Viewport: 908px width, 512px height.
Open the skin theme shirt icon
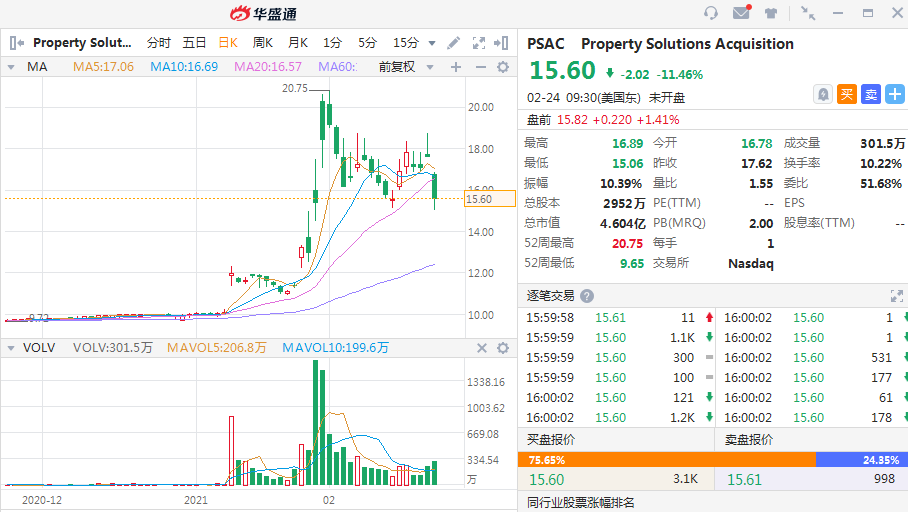[771, 13]
